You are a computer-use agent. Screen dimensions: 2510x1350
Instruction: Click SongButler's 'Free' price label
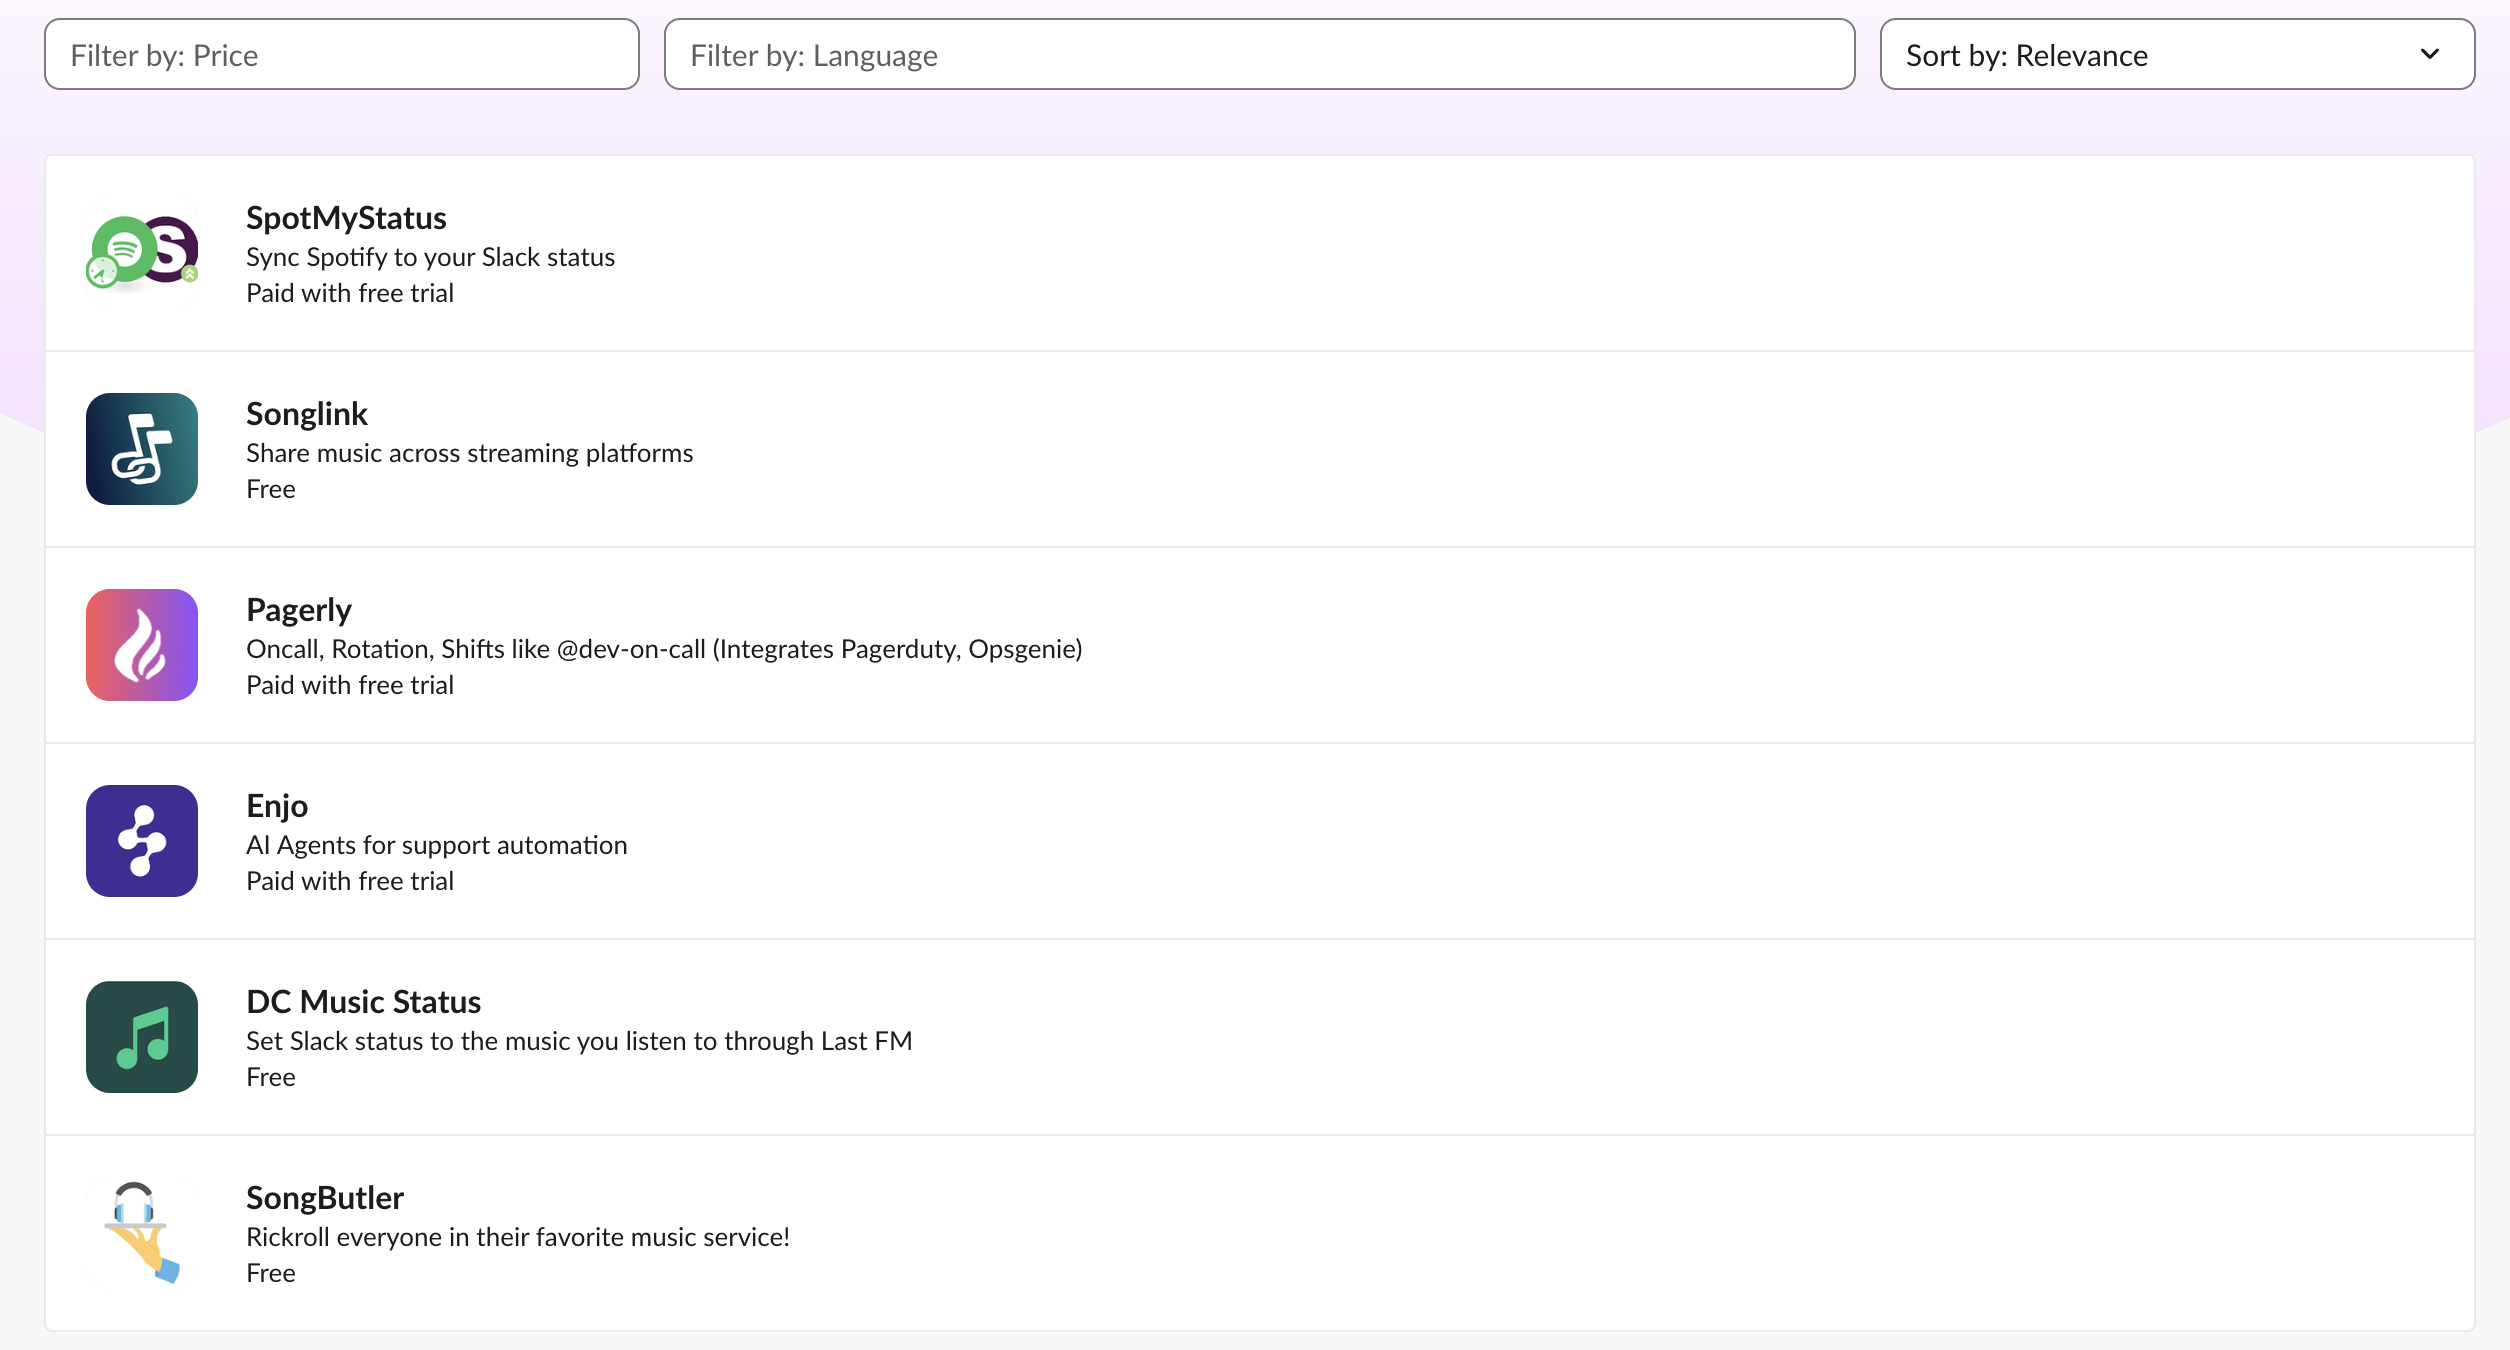tap(271, 1273)
